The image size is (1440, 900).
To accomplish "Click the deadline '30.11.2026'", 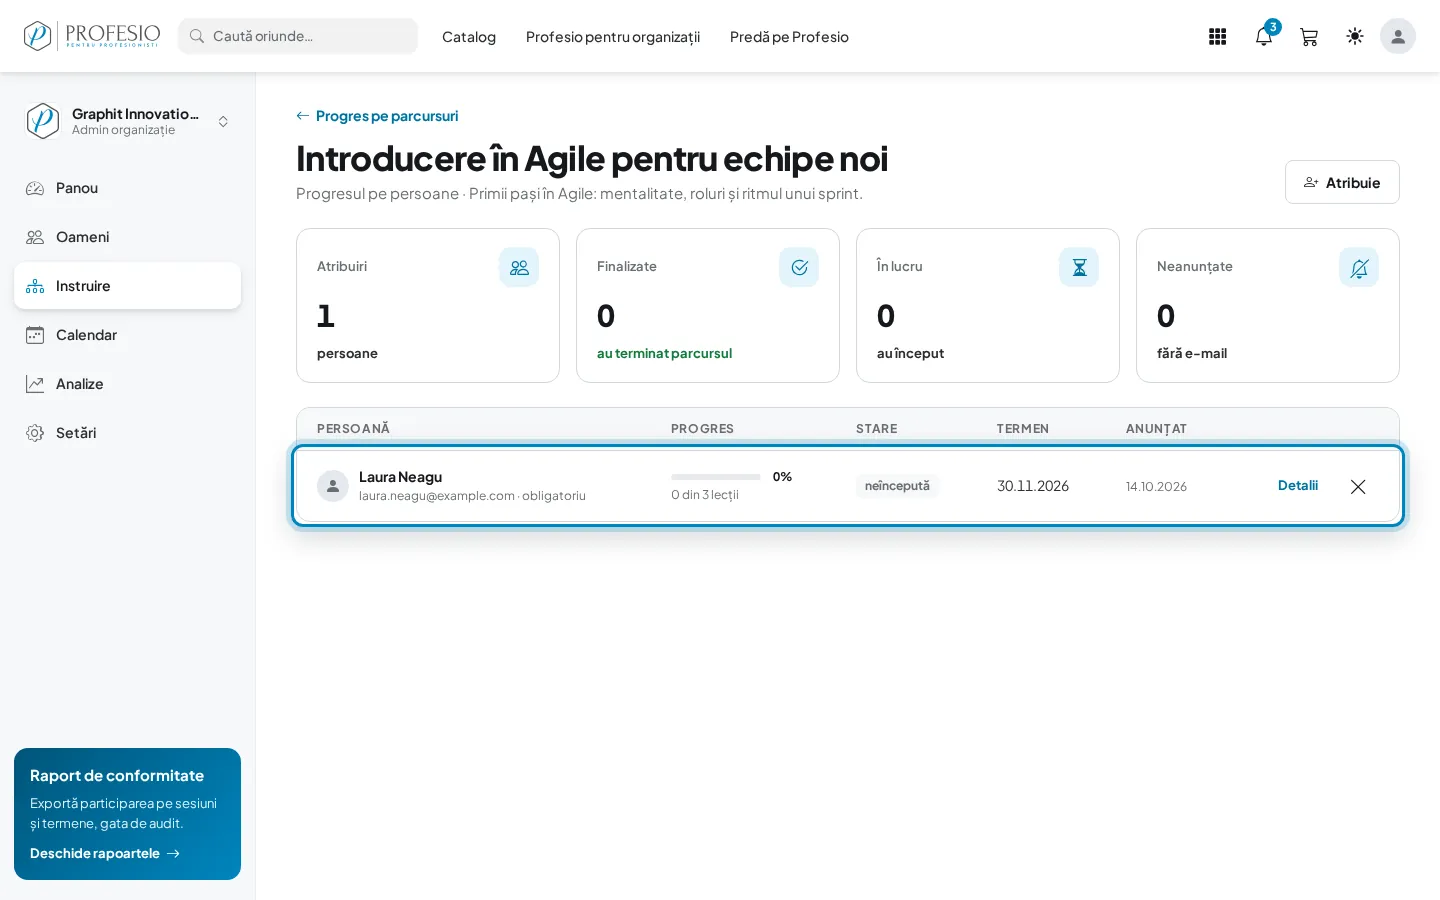I will click(x=1033, y=486).
